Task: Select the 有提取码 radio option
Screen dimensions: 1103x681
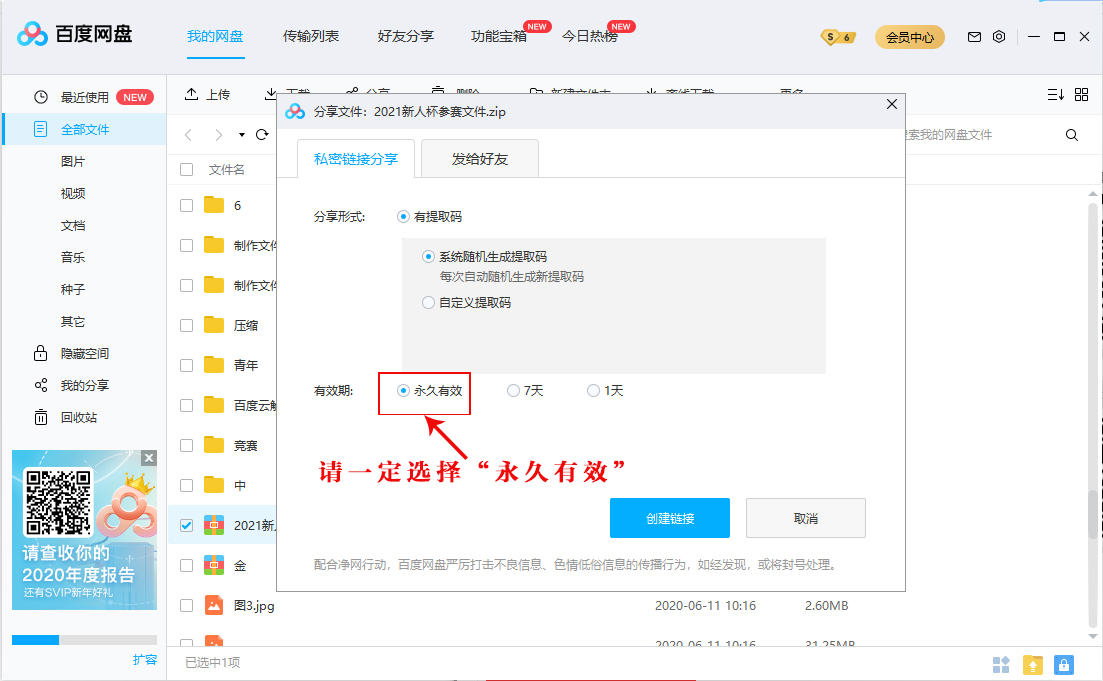Action: pyautogui.click(x=403, y=217)
